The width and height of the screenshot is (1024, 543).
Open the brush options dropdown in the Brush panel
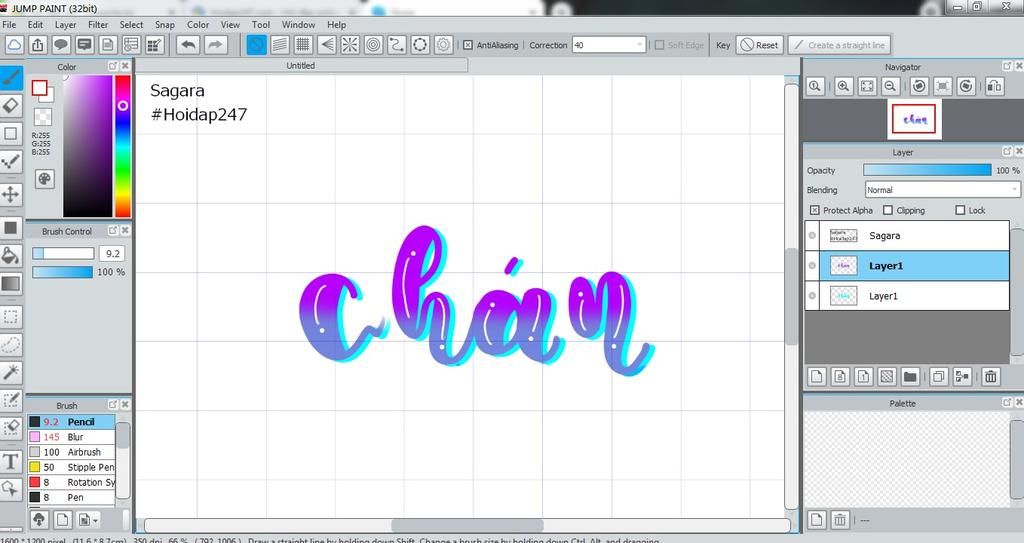pos(88,520)
